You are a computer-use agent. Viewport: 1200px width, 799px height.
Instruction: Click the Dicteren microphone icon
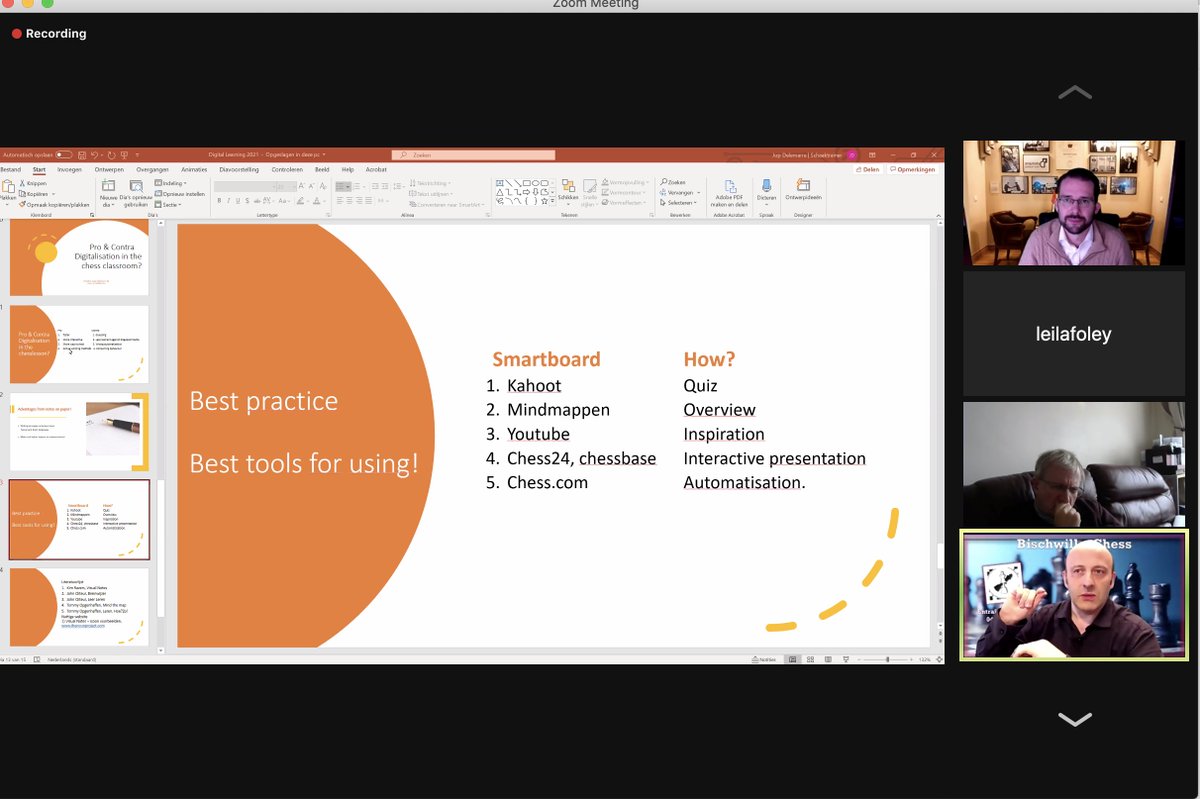(x=766, y=186)
